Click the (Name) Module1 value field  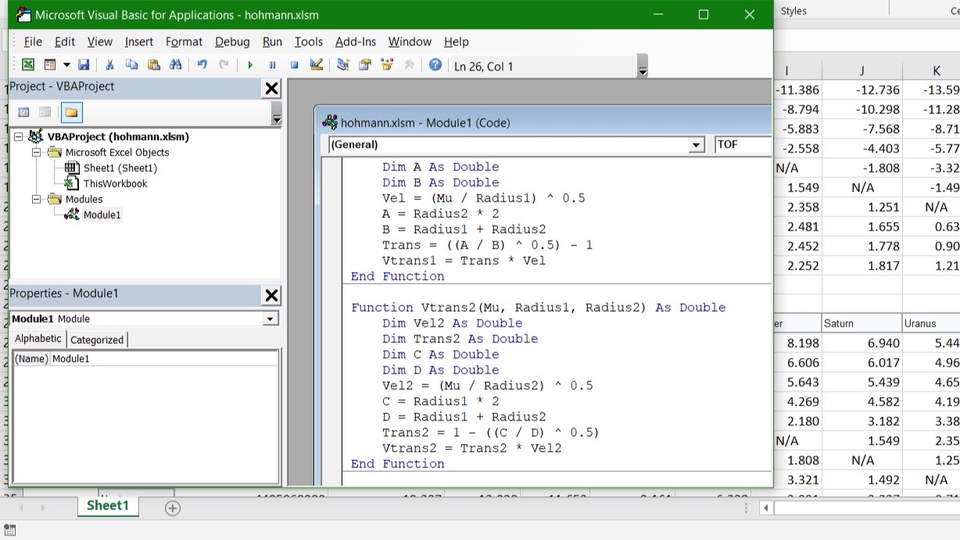click(163, 359)
